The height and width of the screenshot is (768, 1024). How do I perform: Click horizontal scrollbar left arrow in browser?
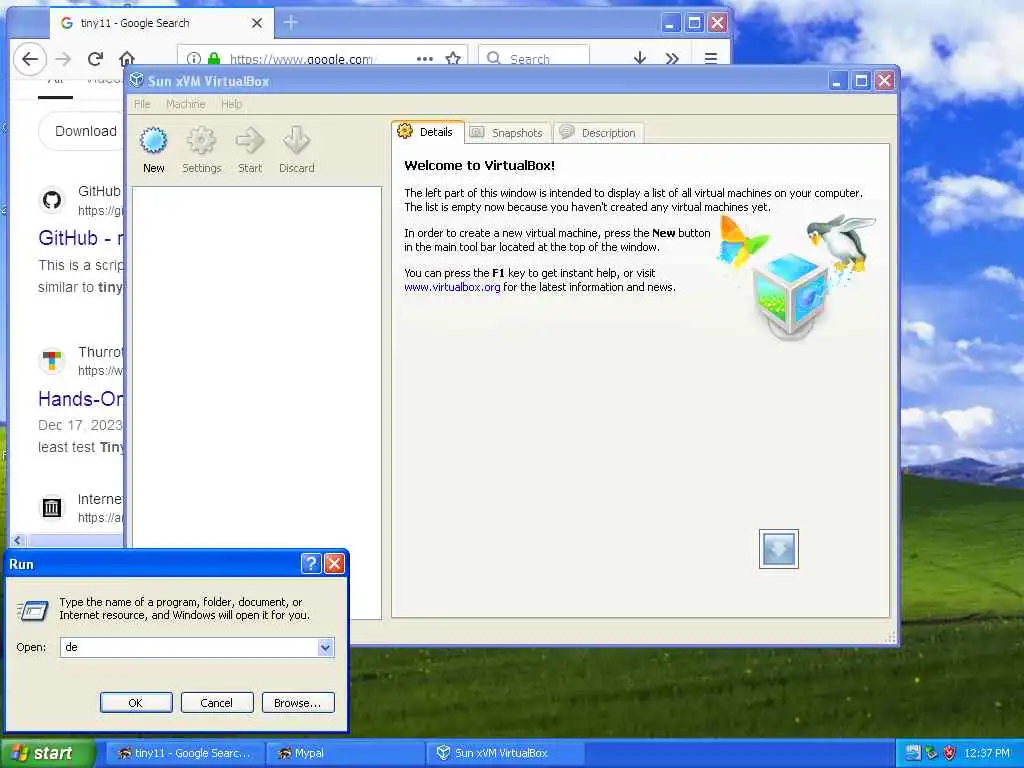18,540
